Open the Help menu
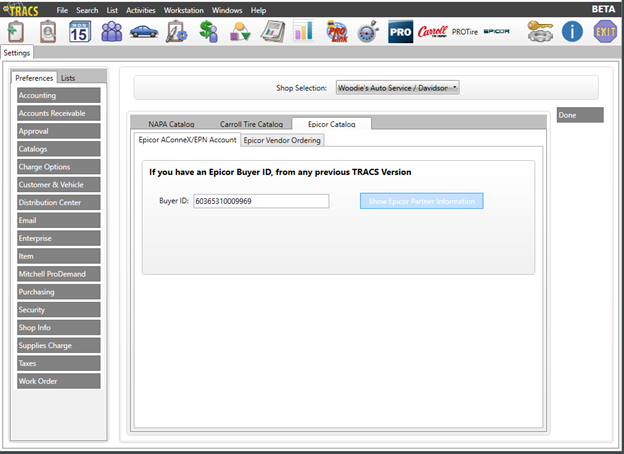This screenshot has height=454, width=624. [258, 10]
